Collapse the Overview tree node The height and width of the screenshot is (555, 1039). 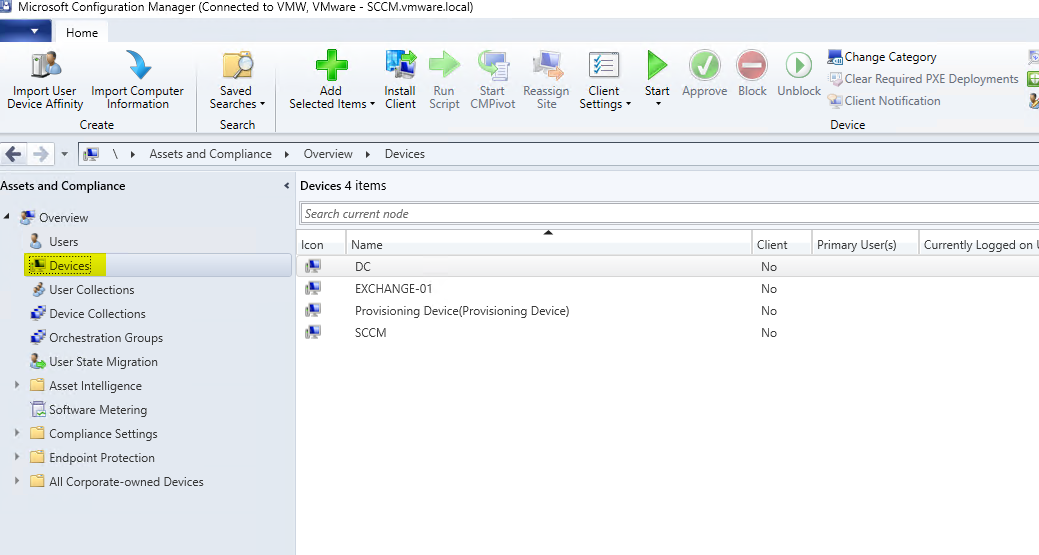click(9, 217)
